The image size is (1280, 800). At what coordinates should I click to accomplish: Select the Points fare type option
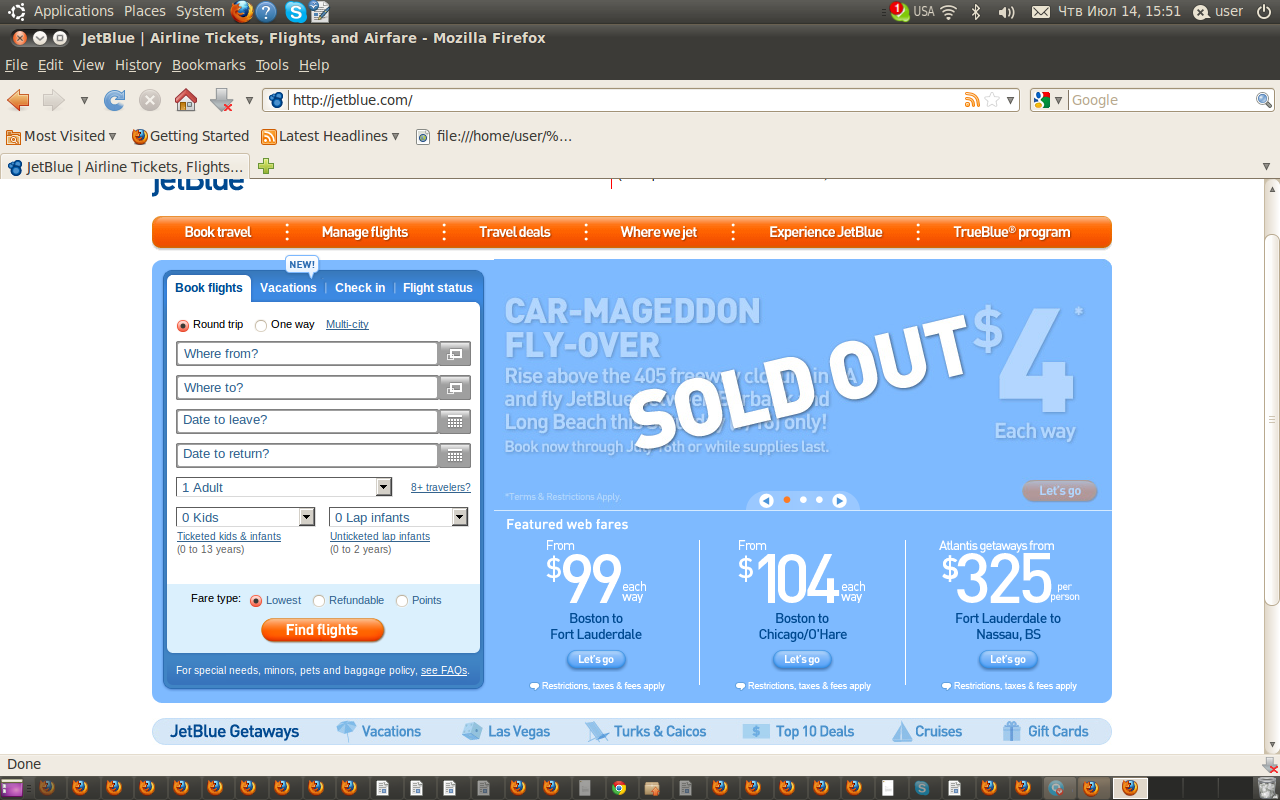click(402, 601)
